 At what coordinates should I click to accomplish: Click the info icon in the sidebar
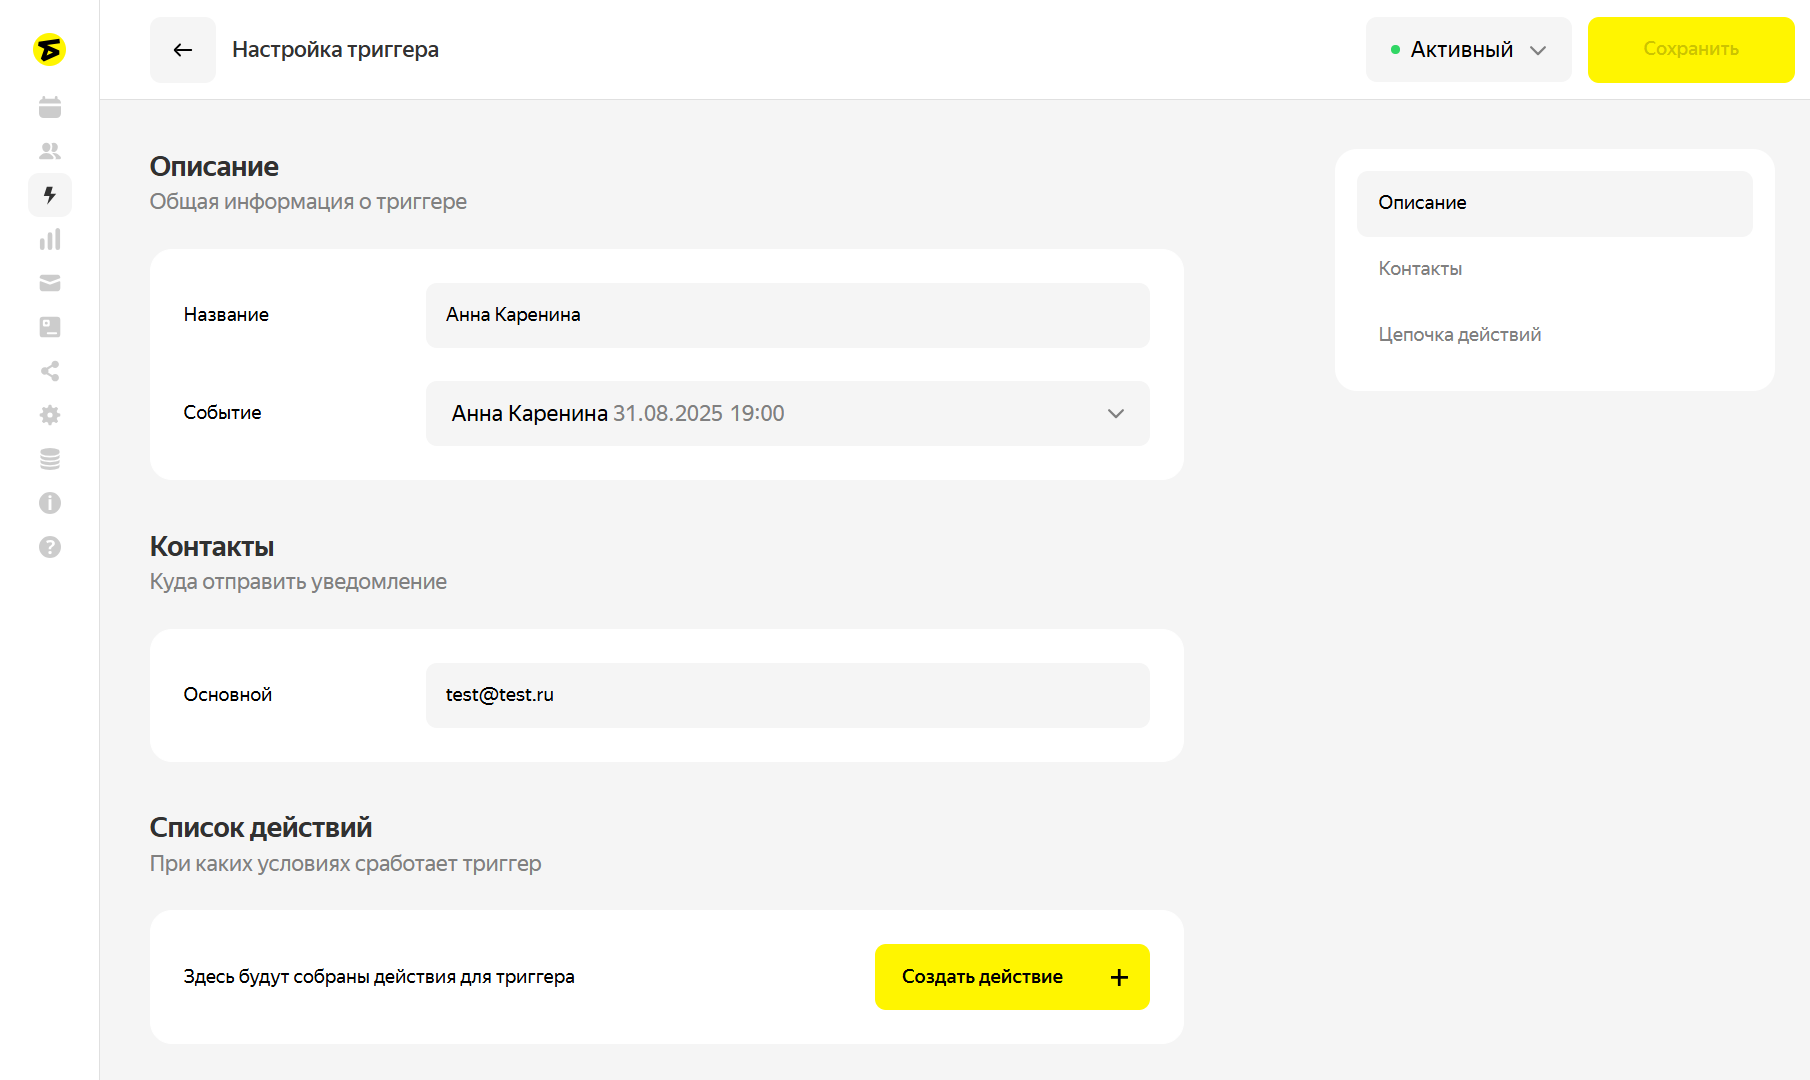pyautogui.click(x=50, y=503)
